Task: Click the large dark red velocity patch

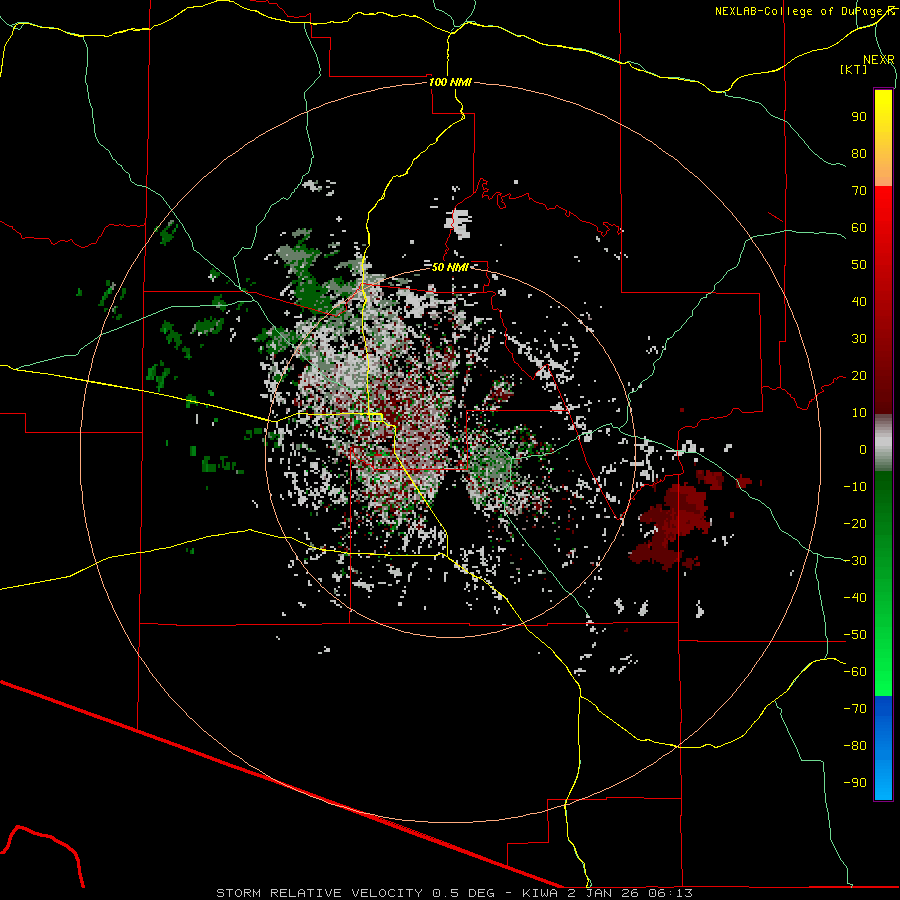Action: pyautogui.click(x=673, y=525)
